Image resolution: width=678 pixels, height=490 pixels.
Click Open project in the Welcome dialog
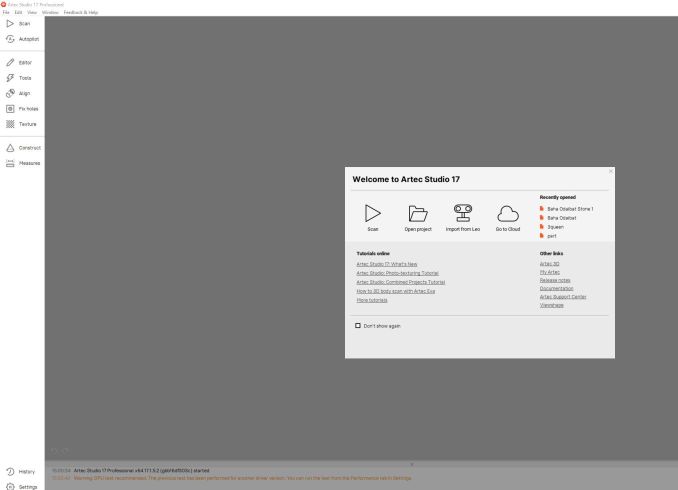point(418,218)
